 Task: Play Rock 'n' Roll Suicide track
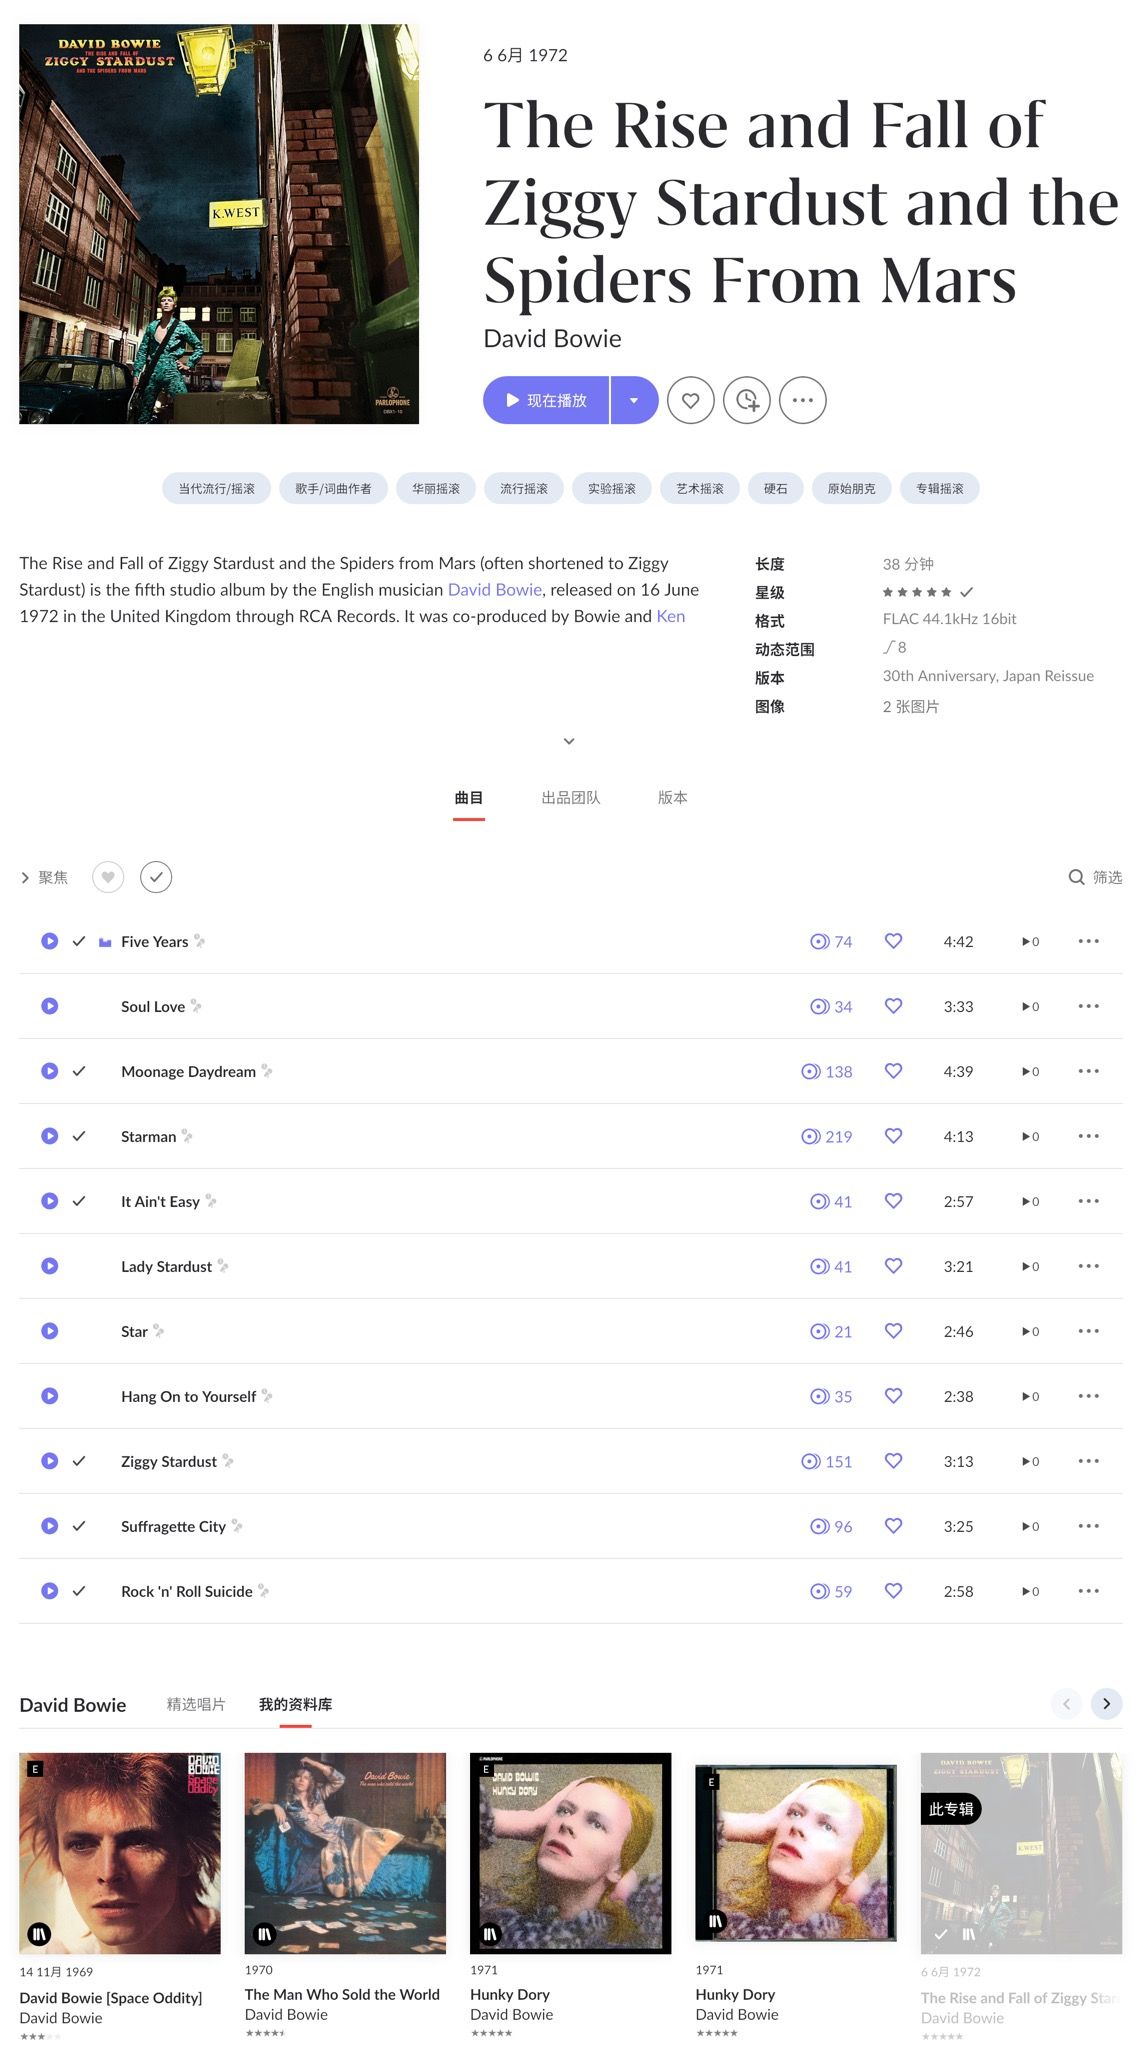(x=49, y=1591)
